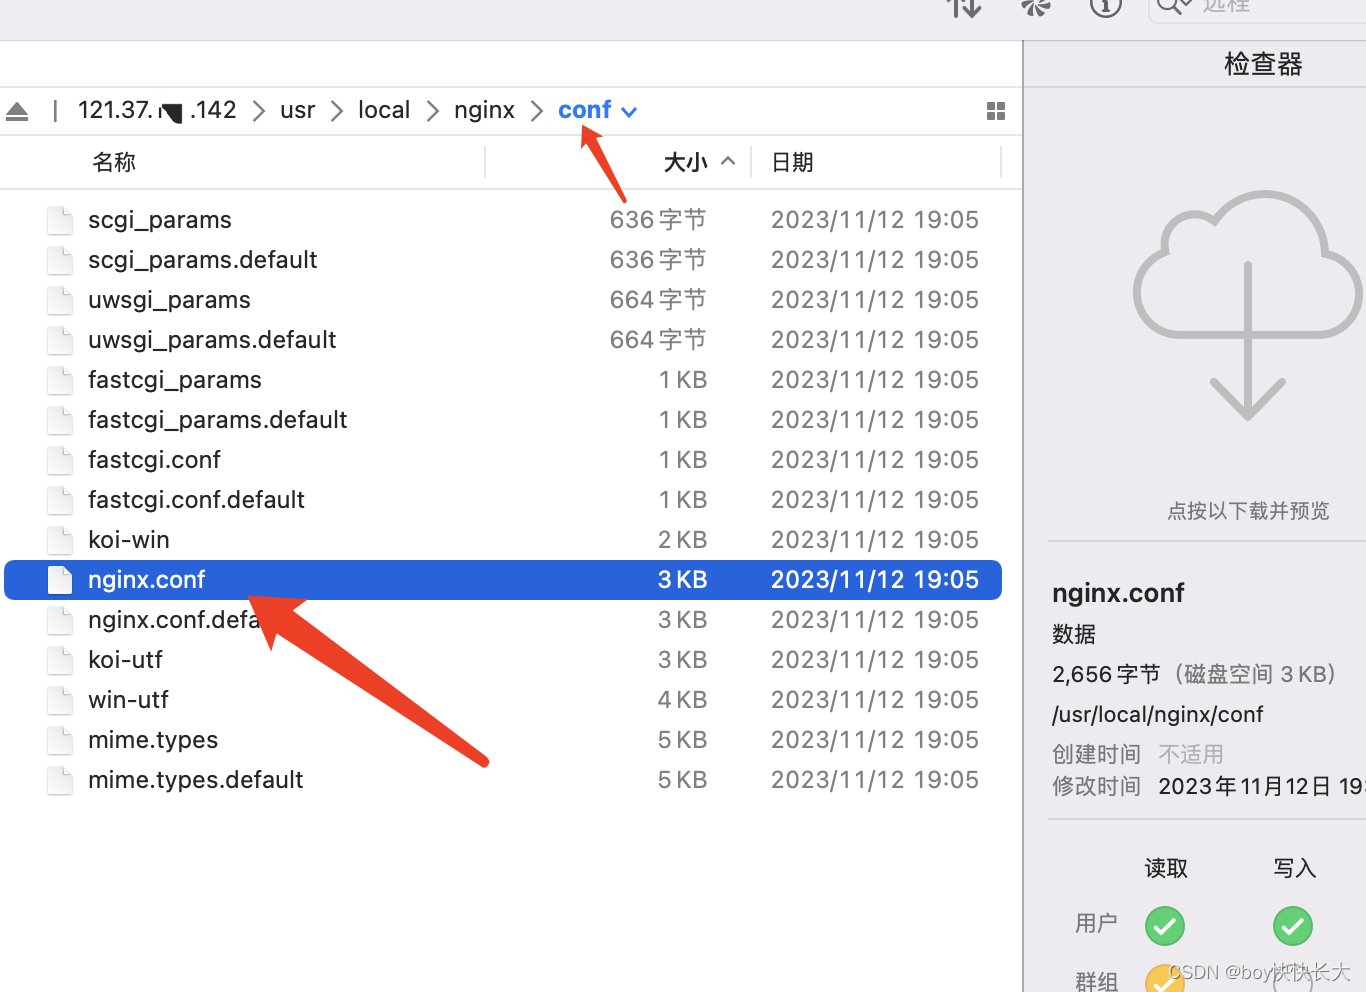
Task: Switch to grid icon view
Action: click(995, 111)
